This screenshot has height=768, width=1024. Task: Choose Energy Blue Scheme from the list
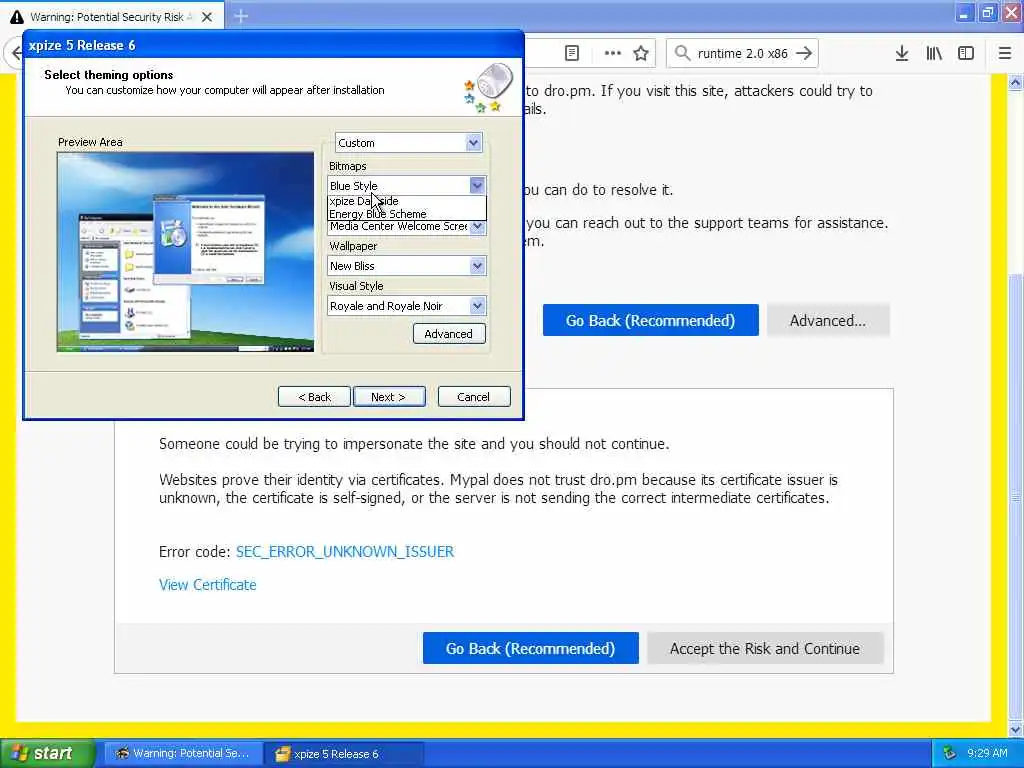click(406, 214)
